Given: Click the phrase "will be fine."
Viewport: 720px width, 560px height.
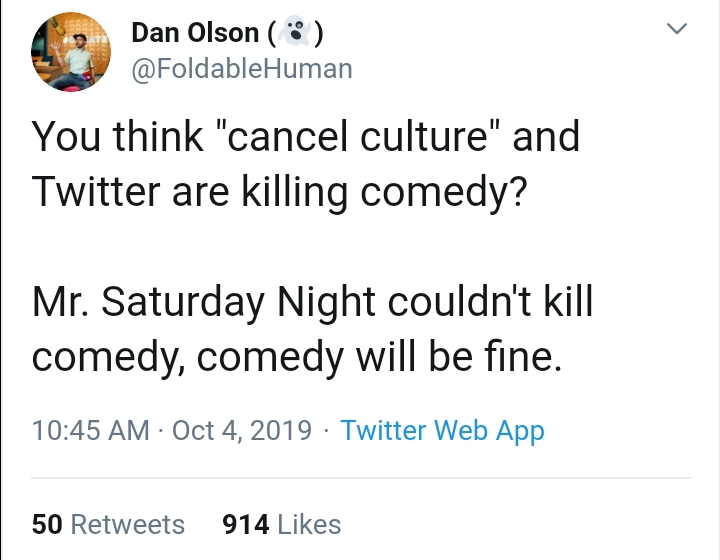Looking at the screenshot, I should coord(458,357).
